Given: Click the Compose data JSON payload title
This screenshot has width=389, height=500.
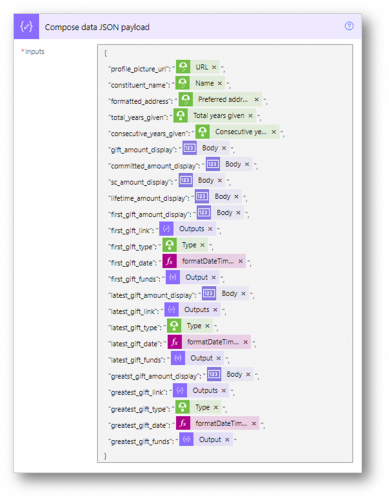Looking at the screenshot, I should tap(97, 27).
